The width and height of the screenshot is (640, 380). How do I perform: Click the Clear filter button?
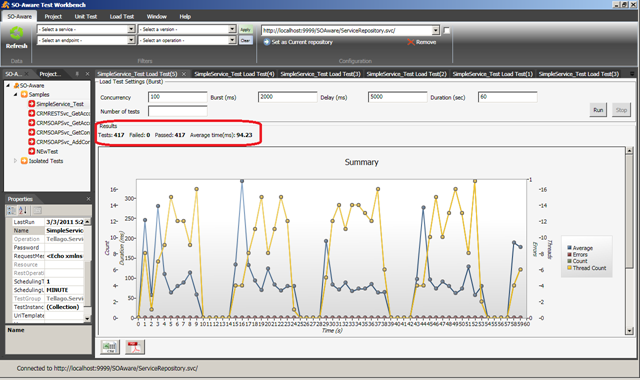tap(245, 40)
